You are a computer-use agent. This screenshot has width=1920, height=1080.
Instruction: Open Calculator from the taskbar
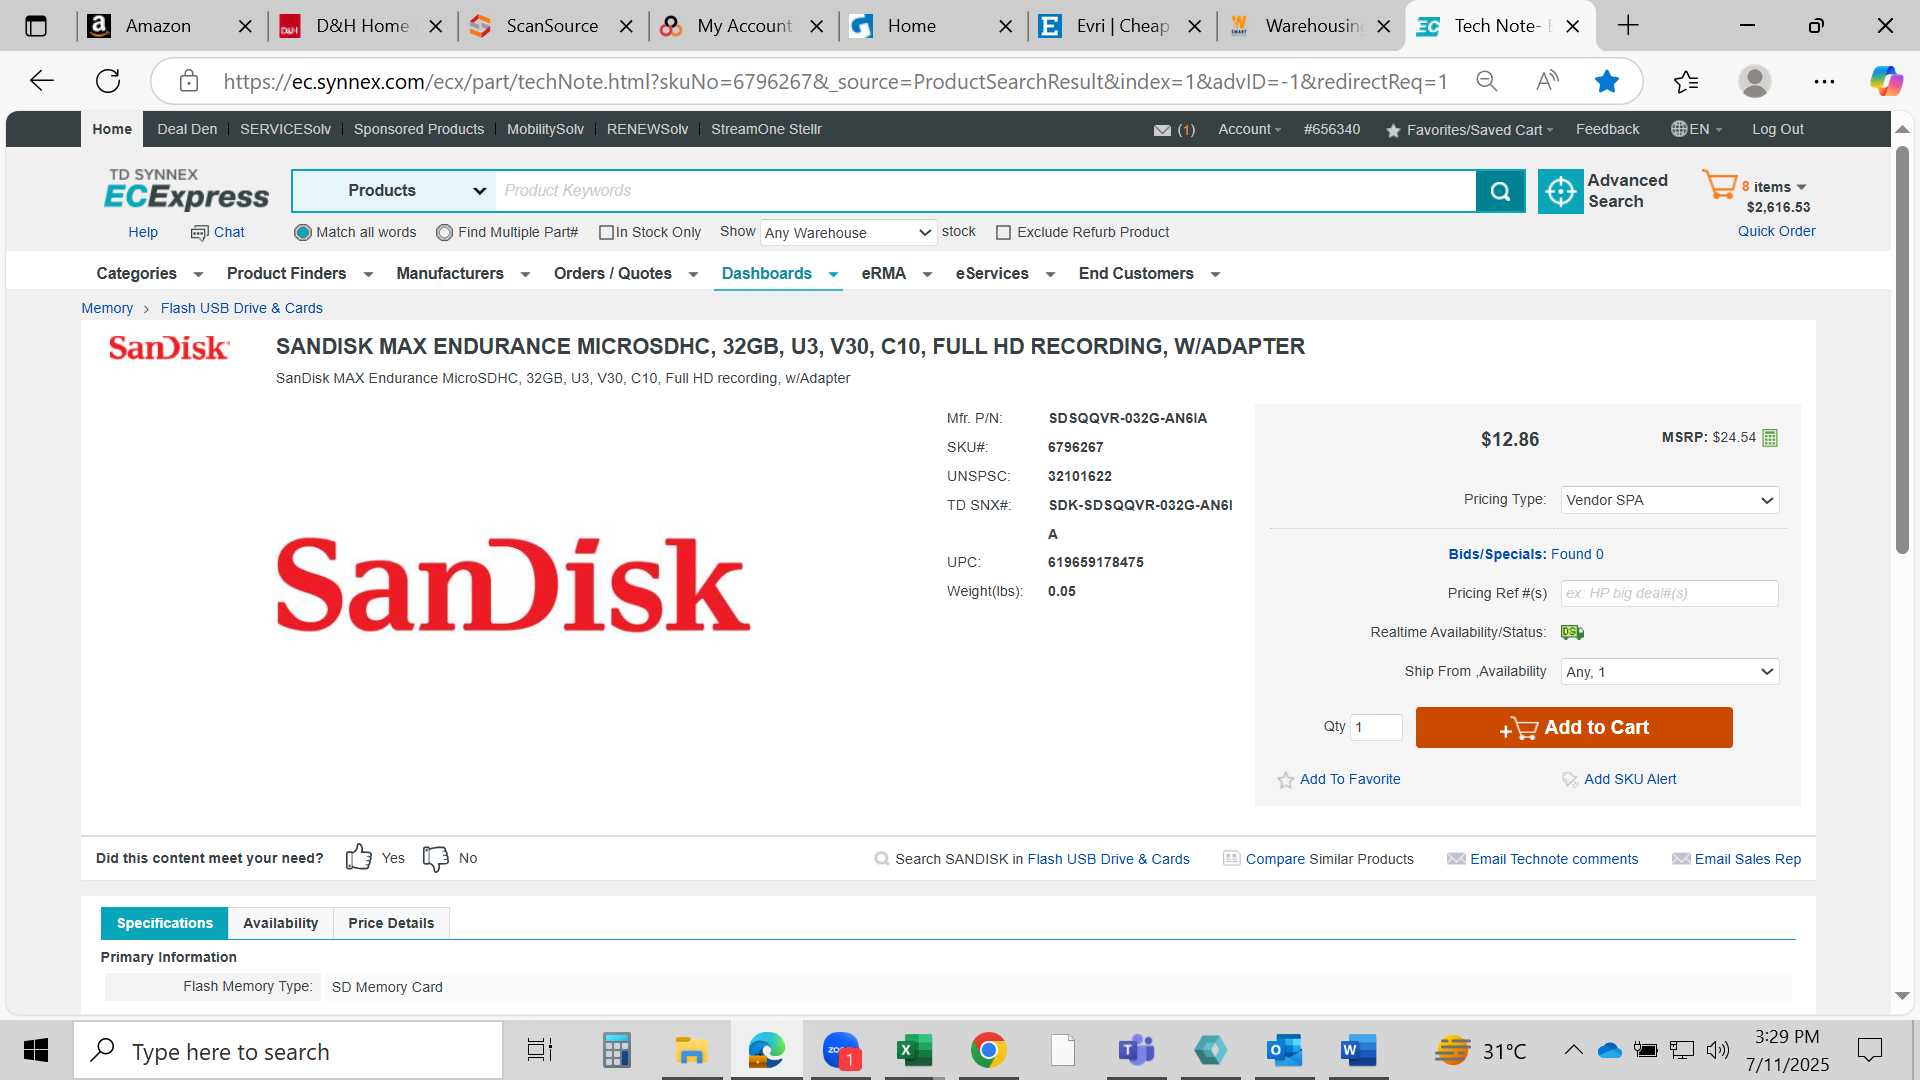click(617, 1050)
